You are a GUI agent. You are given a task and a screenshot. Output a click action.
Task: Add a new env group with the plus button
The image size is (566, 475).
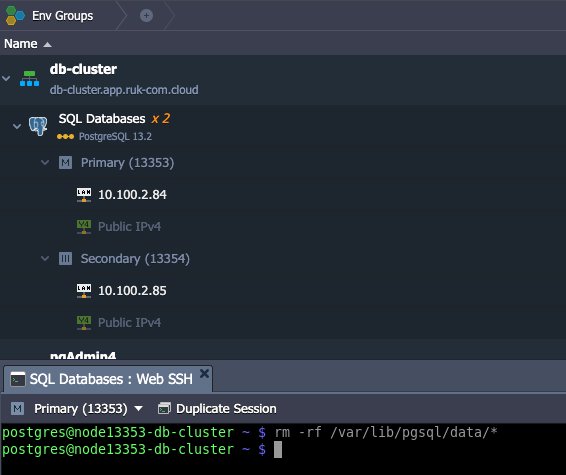coord(146,16)
